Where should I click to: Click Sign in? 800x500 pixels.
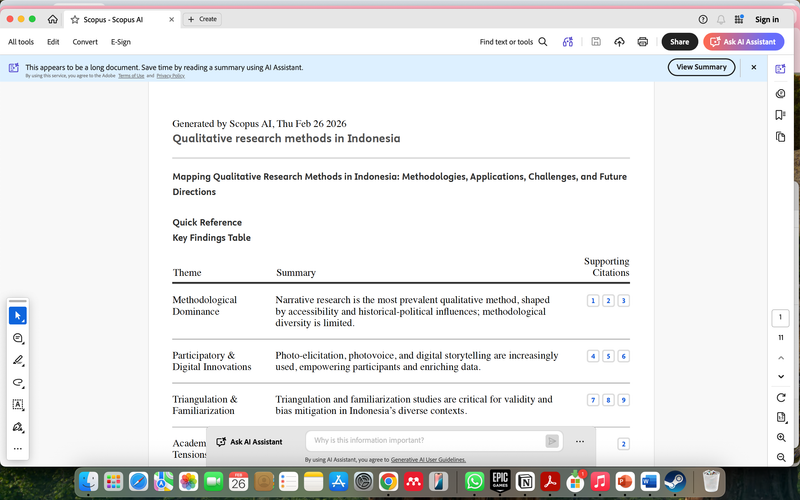[x=767, y=19]
